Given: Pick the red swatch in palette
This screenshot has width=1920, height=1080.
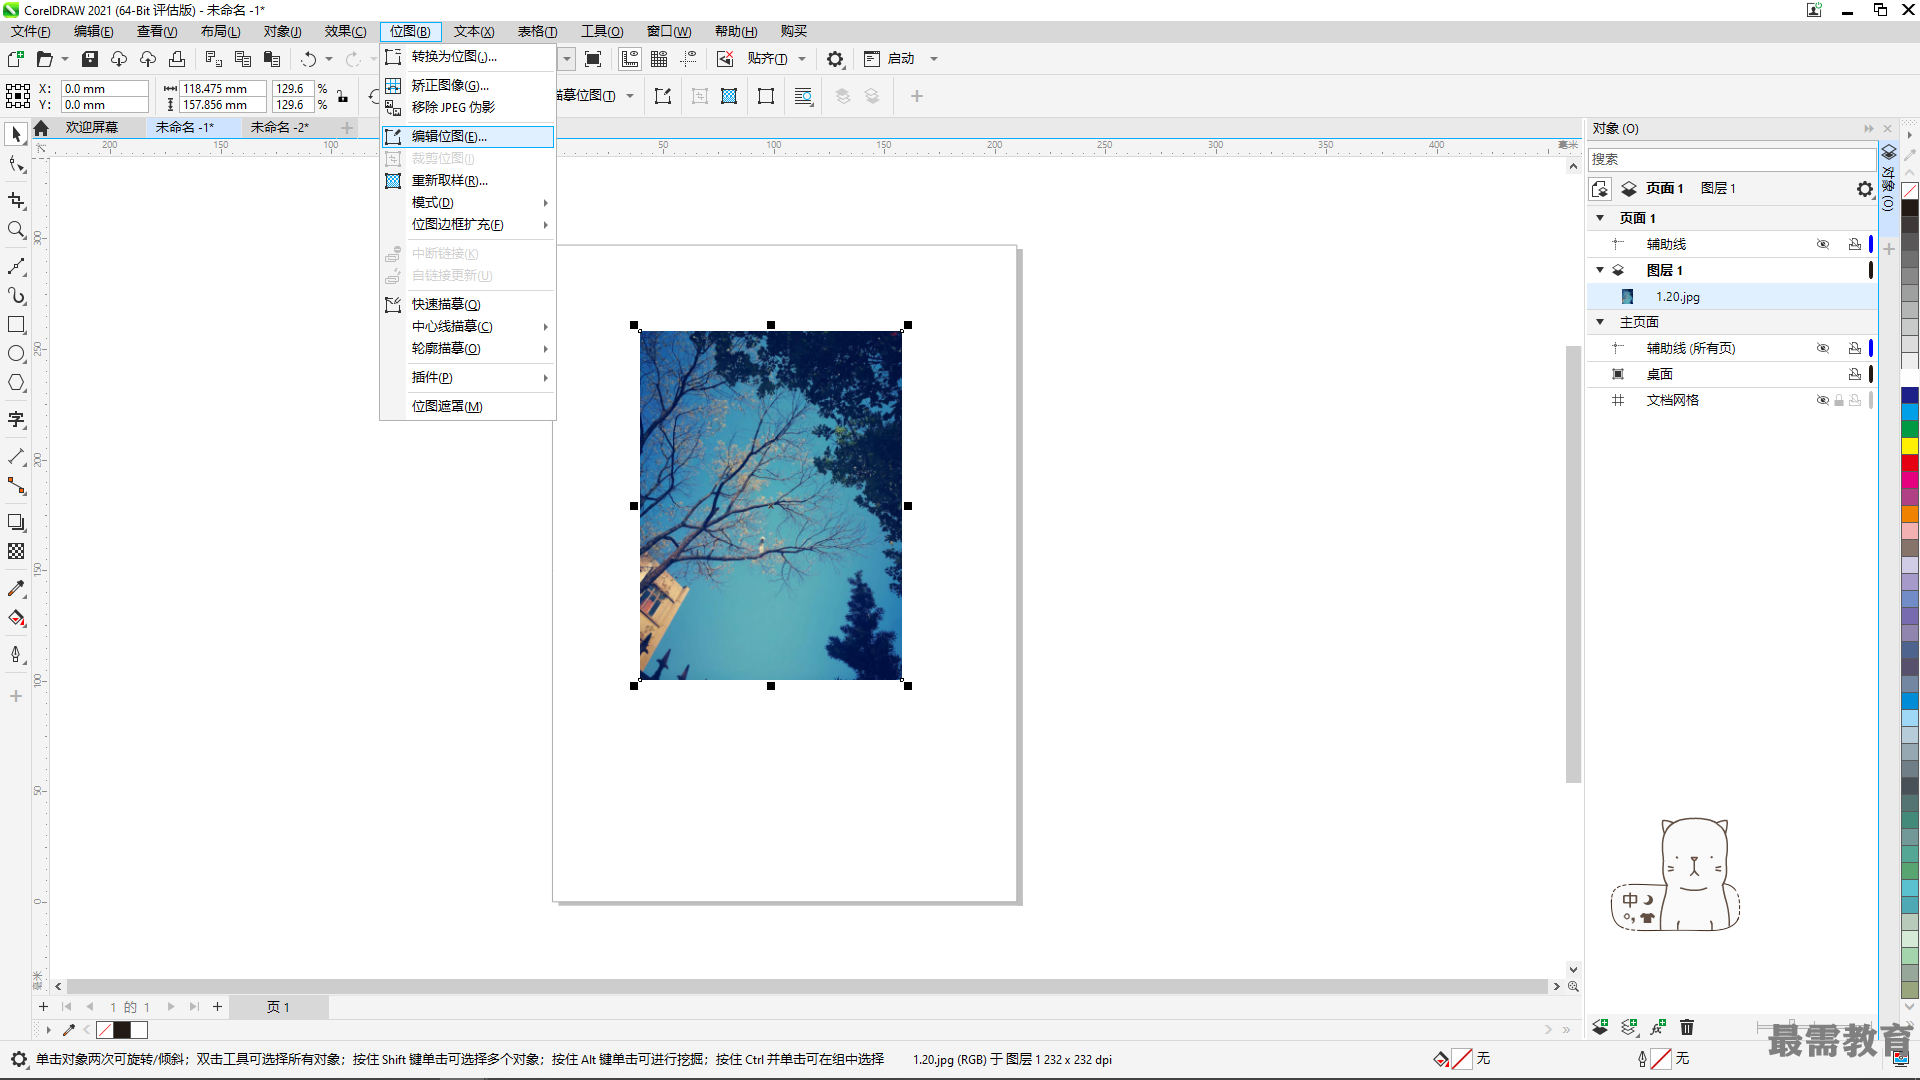Looking at the screenshot, I should coord(1909,463).
